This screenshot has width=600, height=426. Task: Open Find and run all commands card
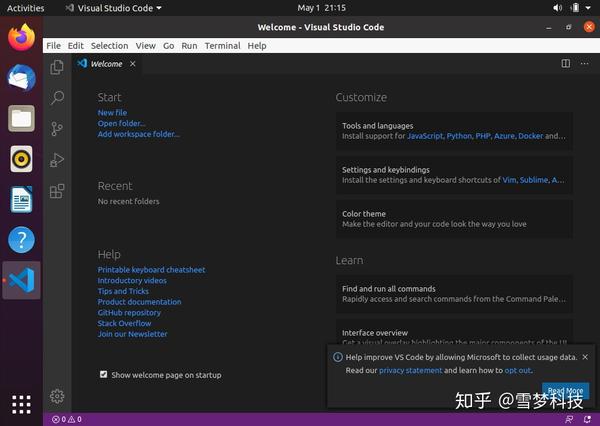point(454,294)
